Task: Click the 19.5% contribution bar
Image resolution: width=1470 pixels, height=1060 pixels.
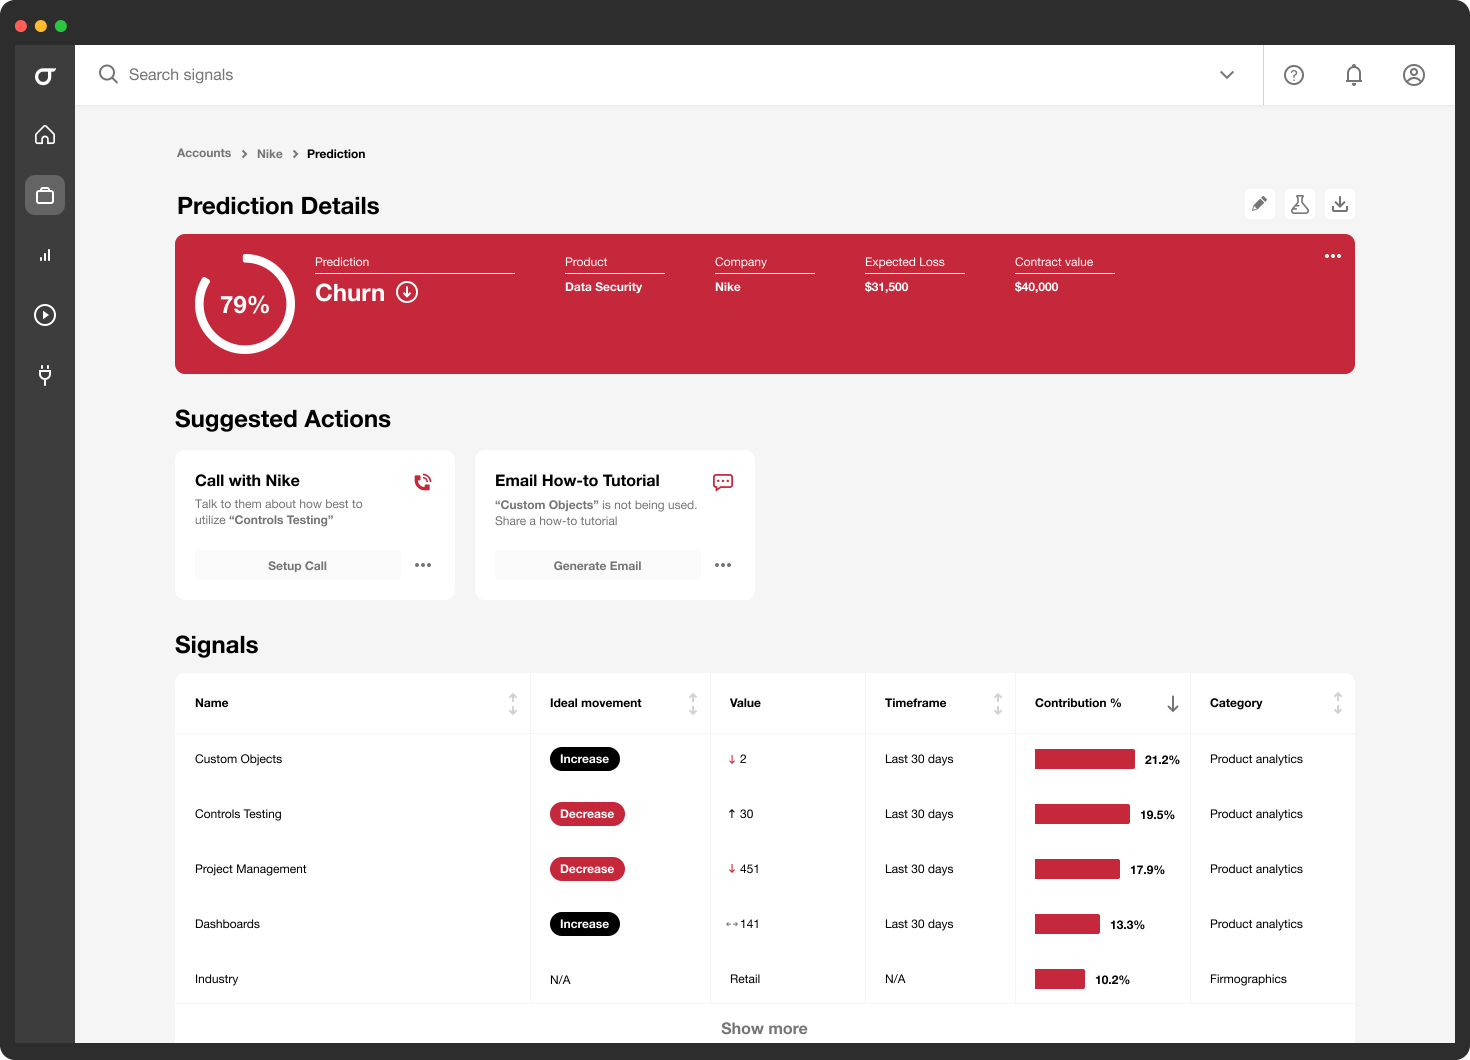Action: coord(1082,814)
